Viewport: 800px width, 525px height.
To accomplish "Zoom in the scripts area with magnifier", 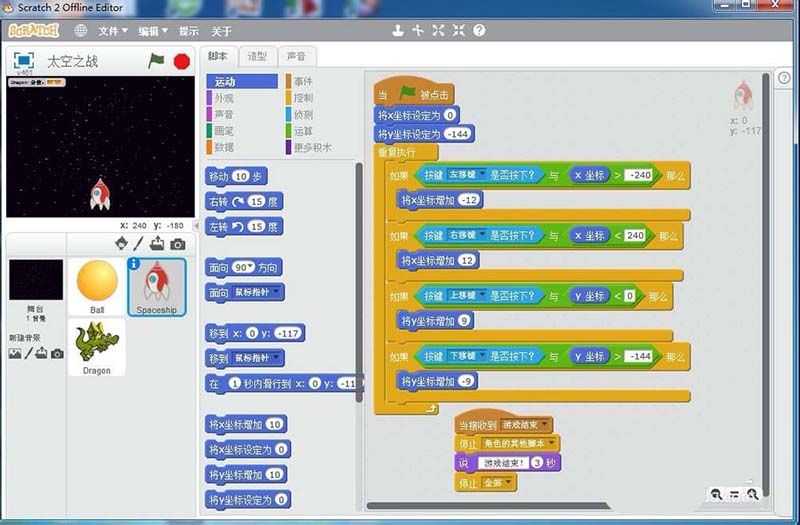I will (752, 494).
